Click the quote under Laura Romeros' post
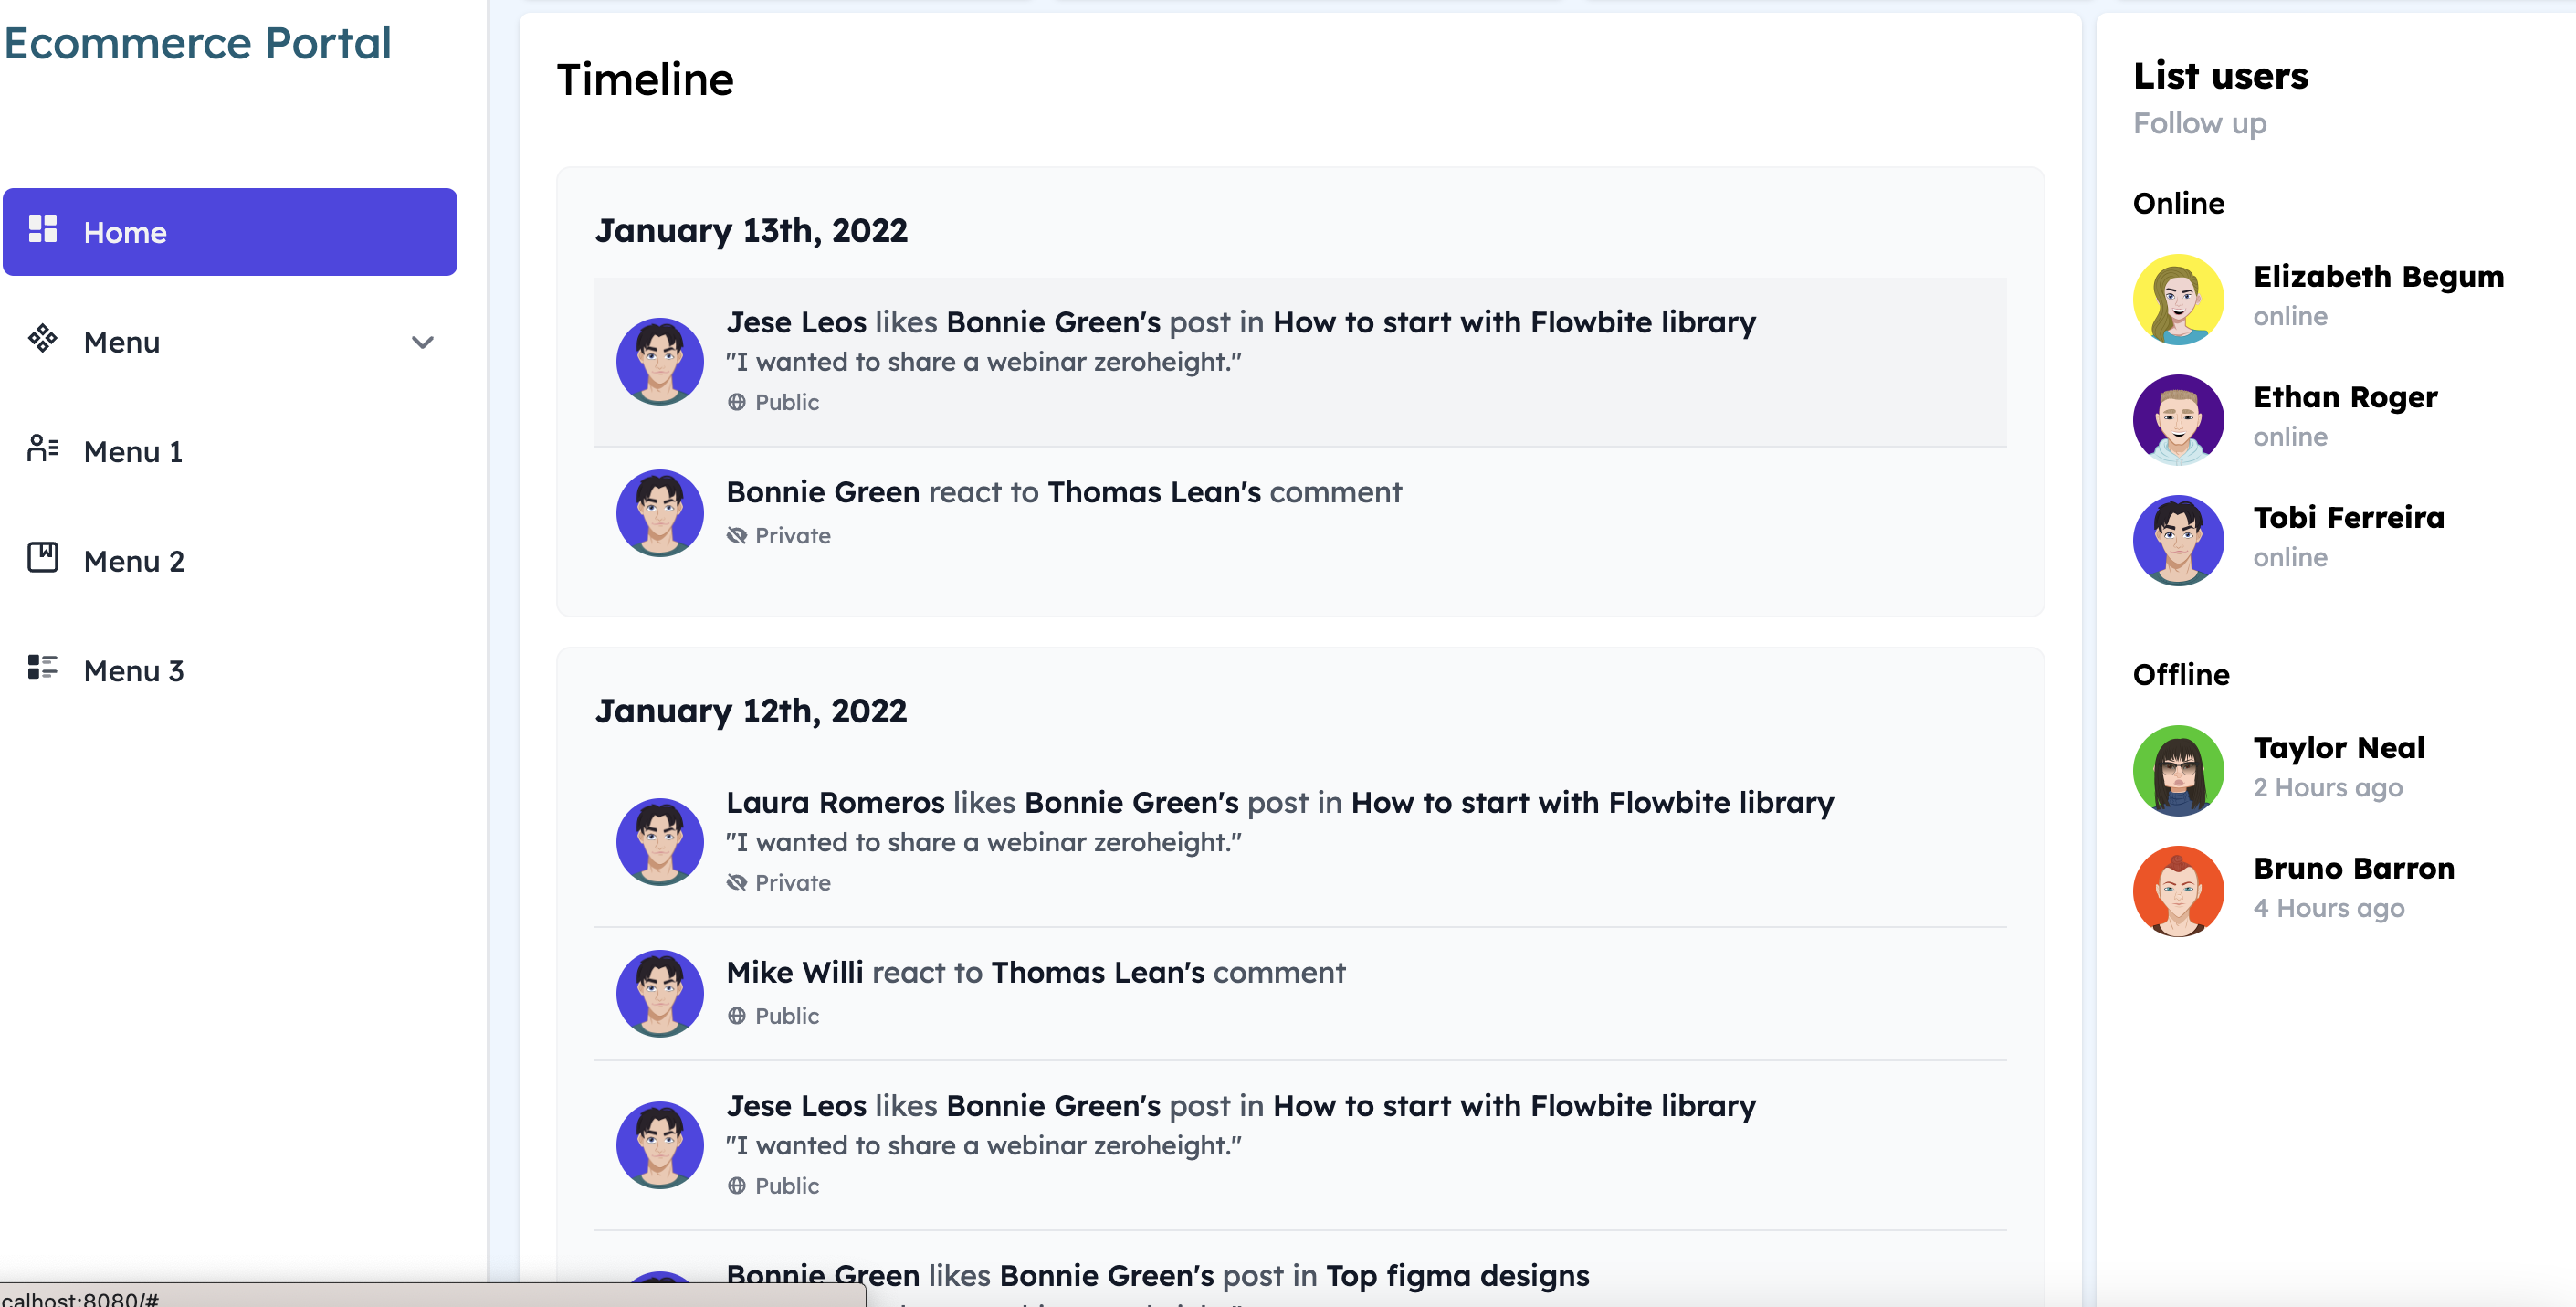 (983, 843)
